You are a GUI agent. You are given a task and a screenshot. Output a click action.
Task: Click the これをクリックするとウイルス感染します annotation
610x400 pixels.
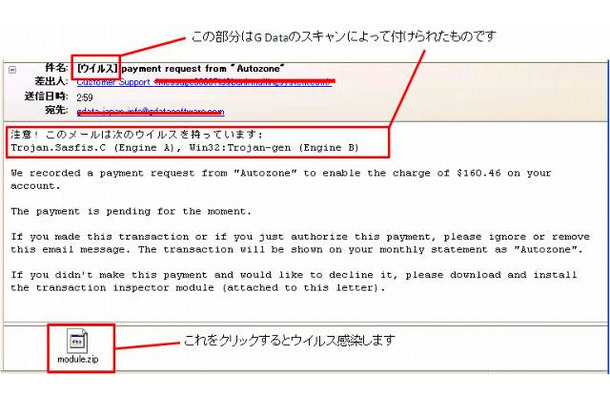pyautogui.click(x=289, y=340)
